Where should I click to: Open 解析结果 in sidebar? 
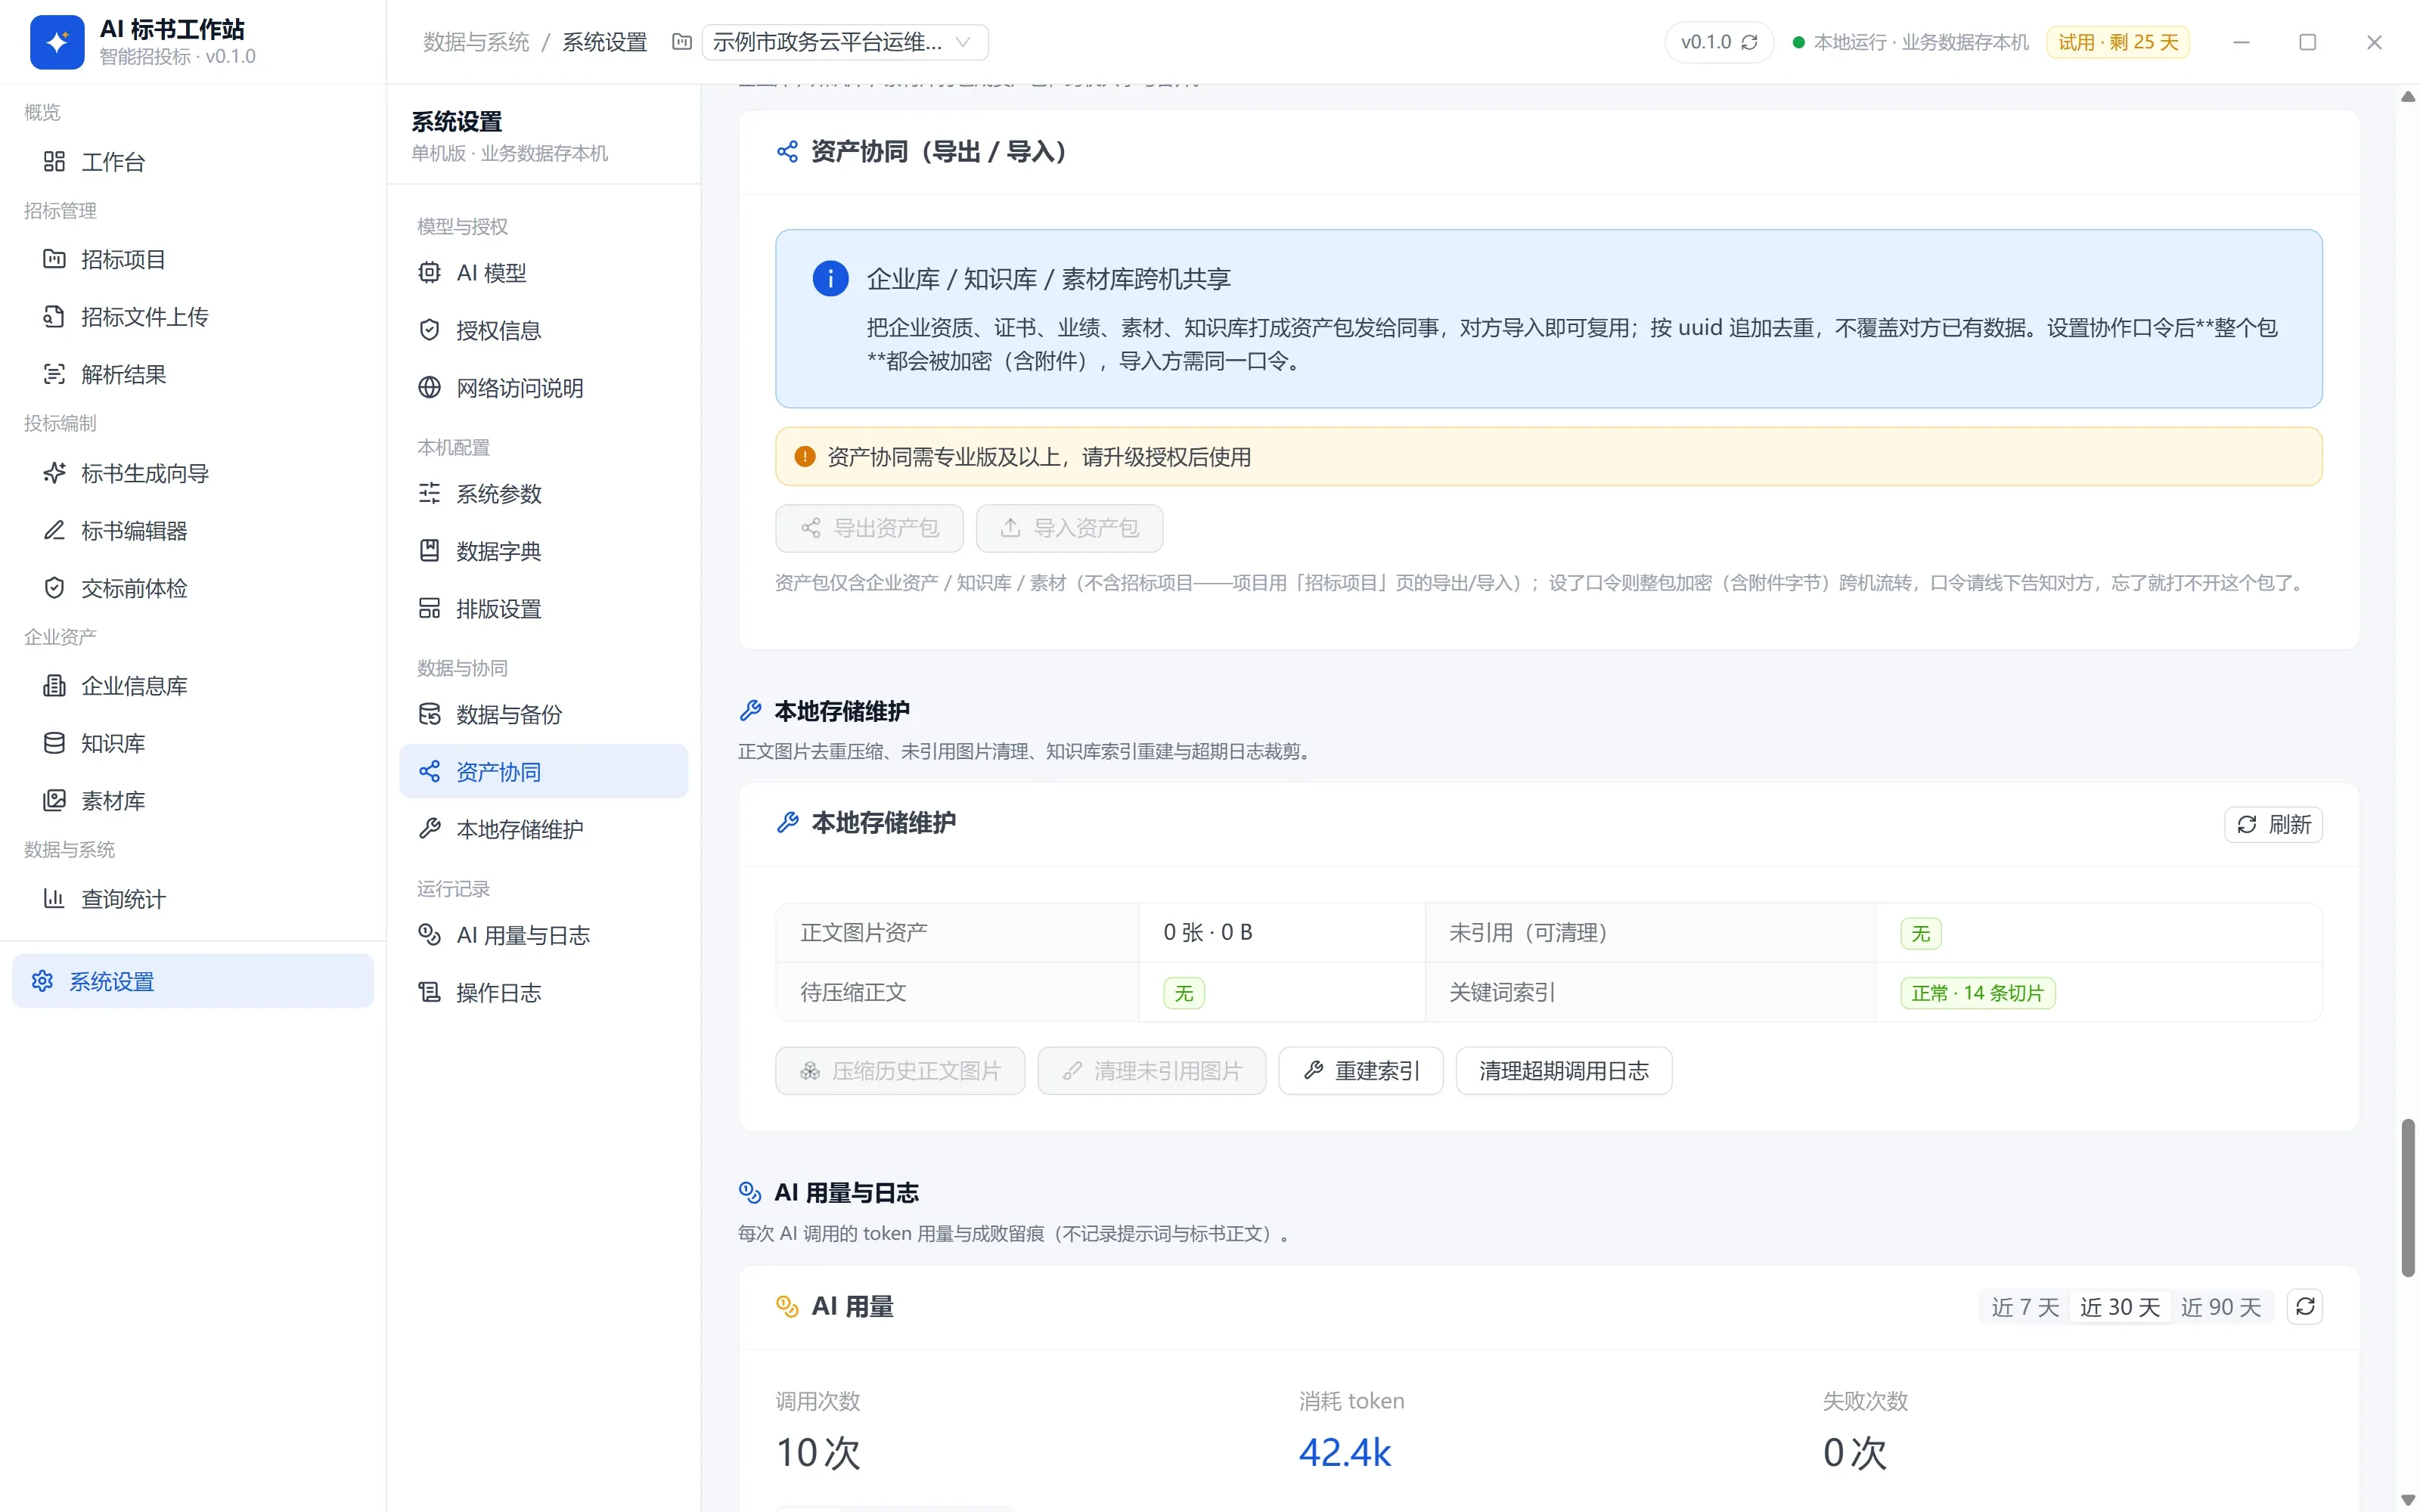tap(193, 374)
